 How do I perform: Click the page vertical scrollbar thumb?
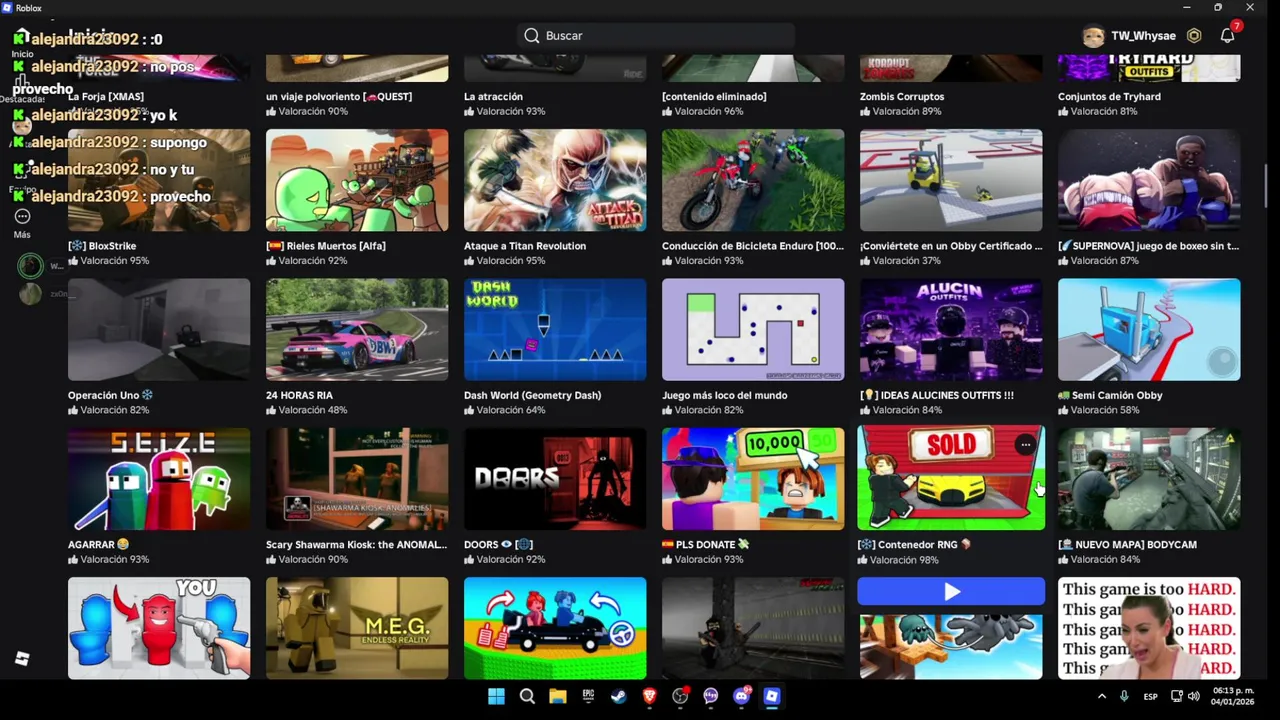pos(1265,185)
